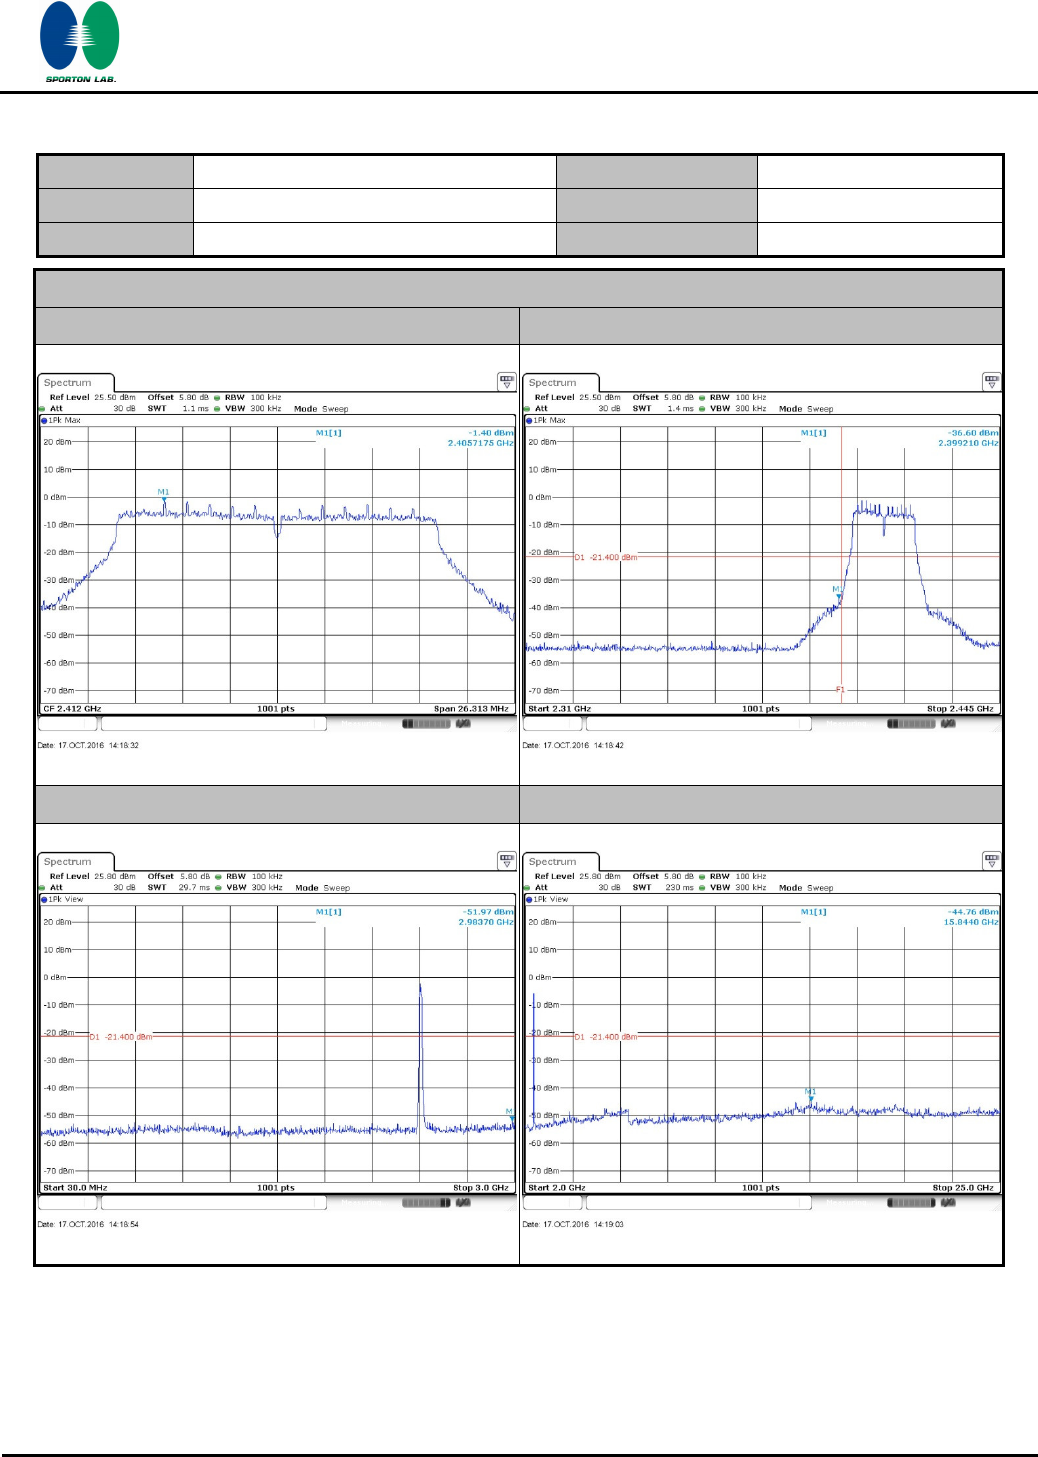Click the Span 26.313 MHz label

(x=471, y=709)
